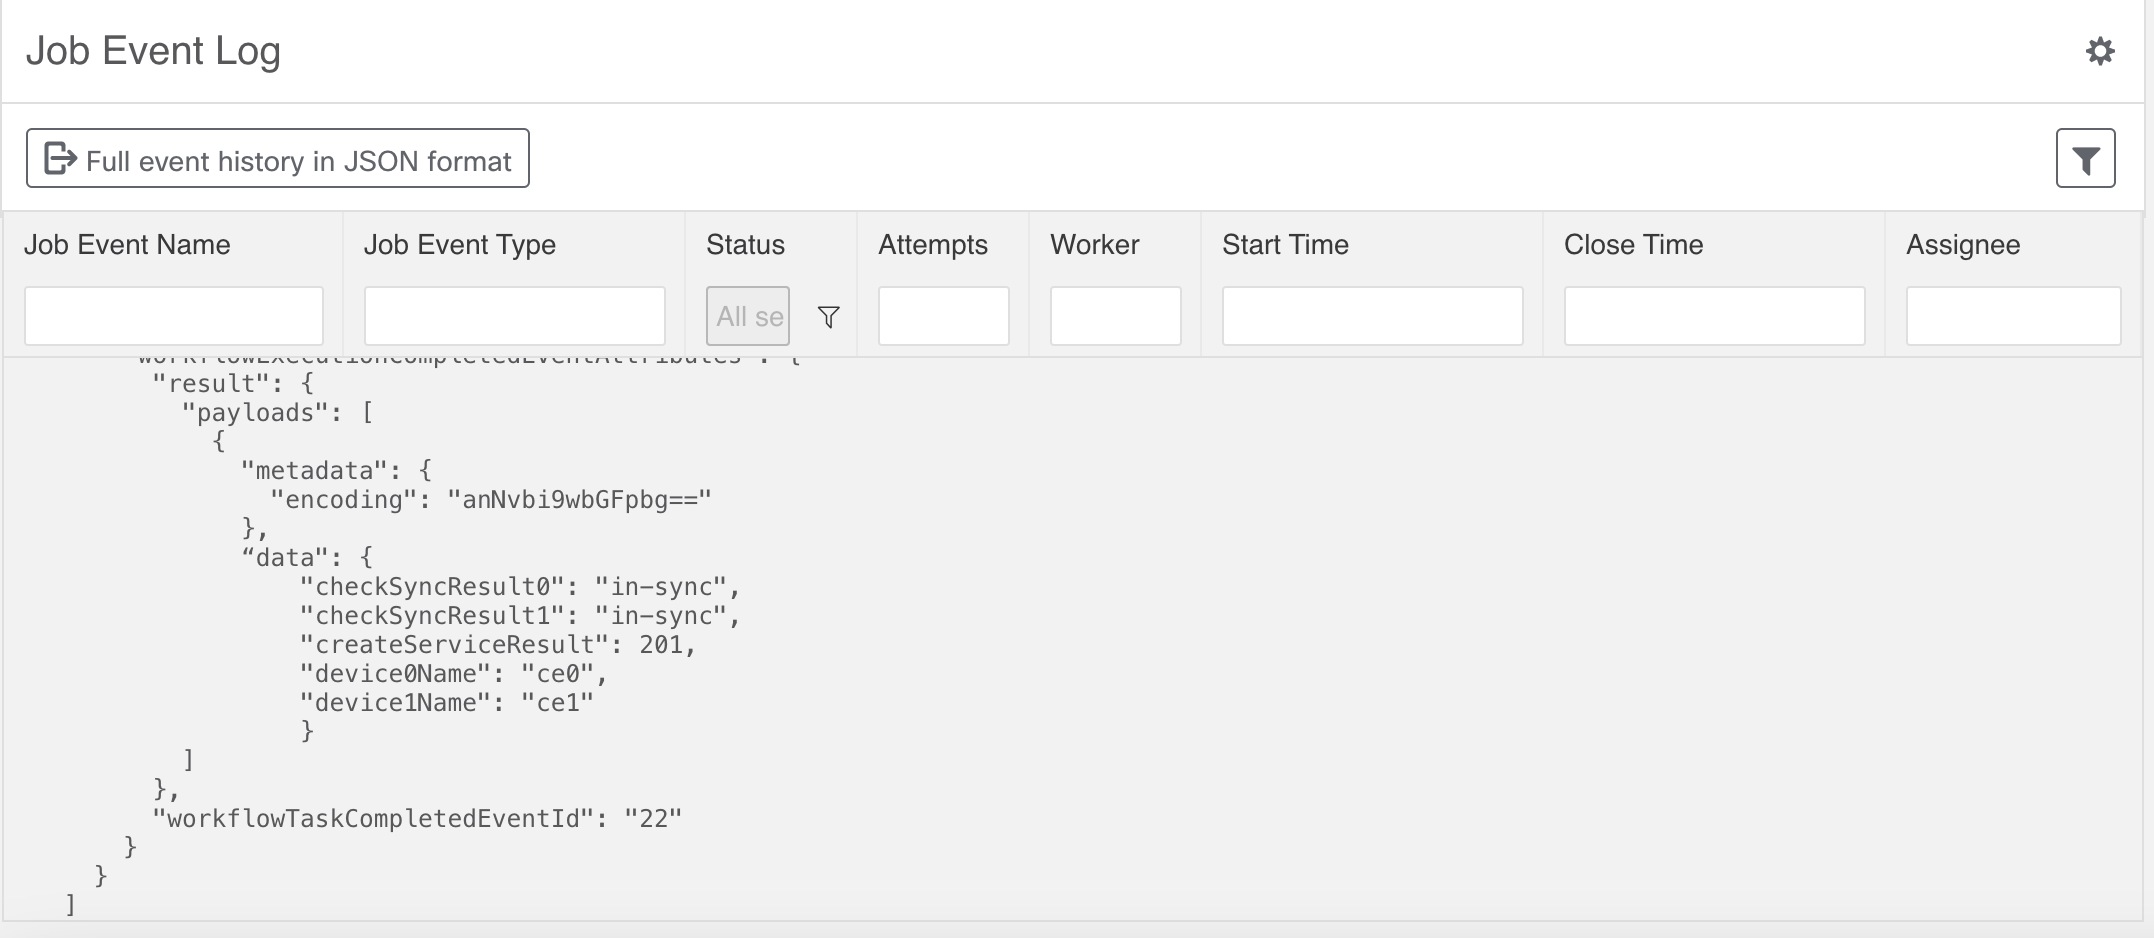Select the workflowTaskCompletedEventId line in the log
Viewport: 2154px width, 938px height.
418,817
